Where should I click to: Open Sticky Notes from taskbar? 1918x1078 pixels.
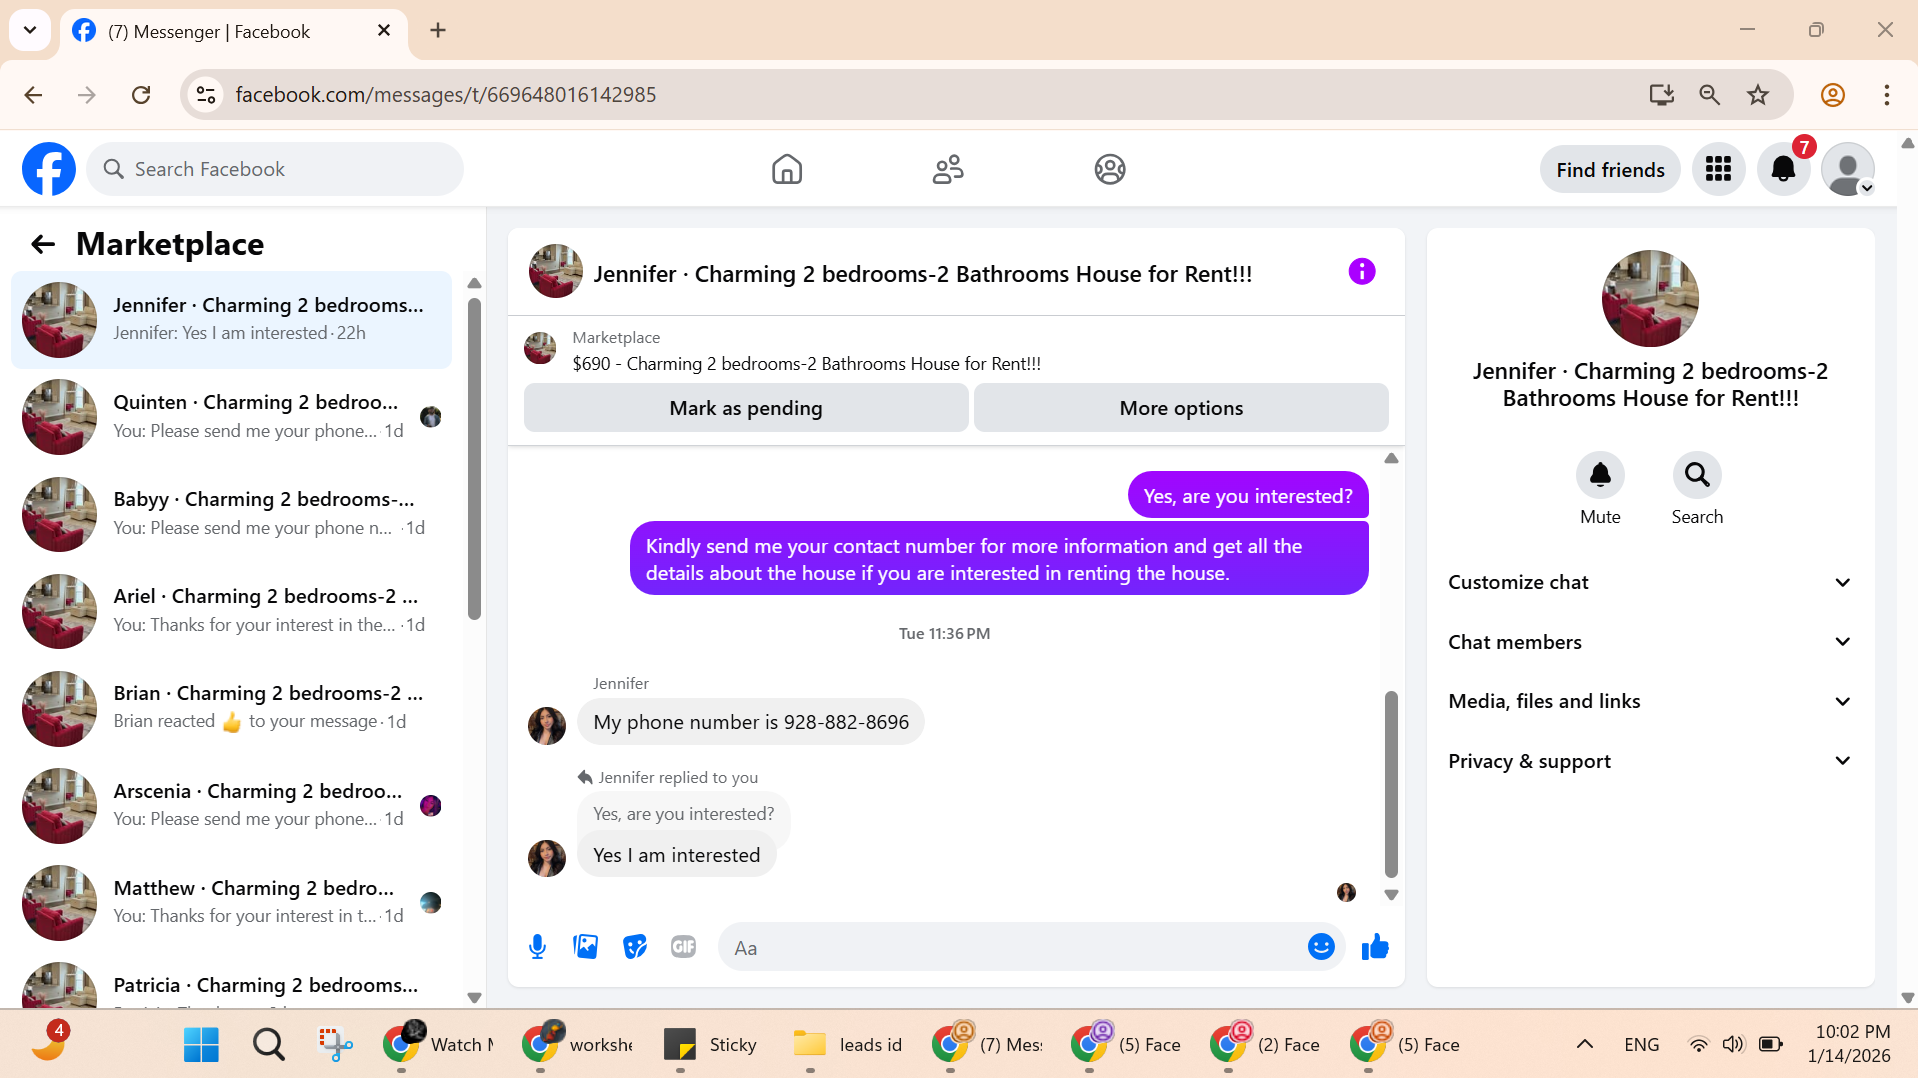(x=710, y=1045)
